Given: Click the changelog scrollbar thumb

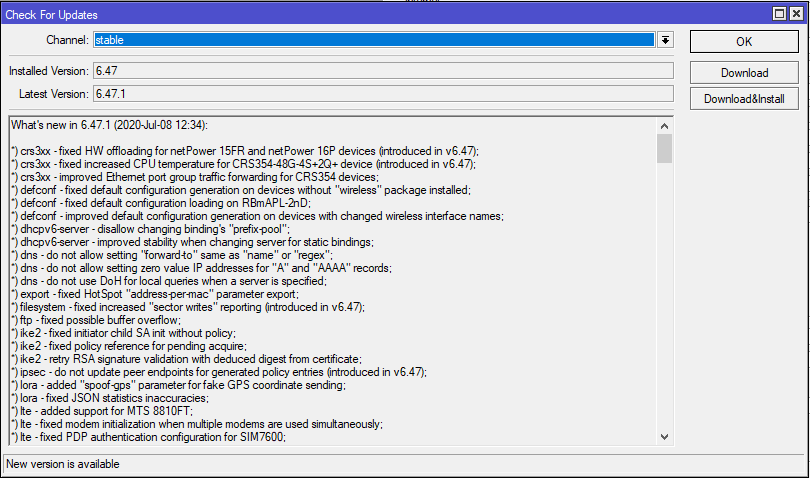Looking at the screenshot, I should point(664,148).
